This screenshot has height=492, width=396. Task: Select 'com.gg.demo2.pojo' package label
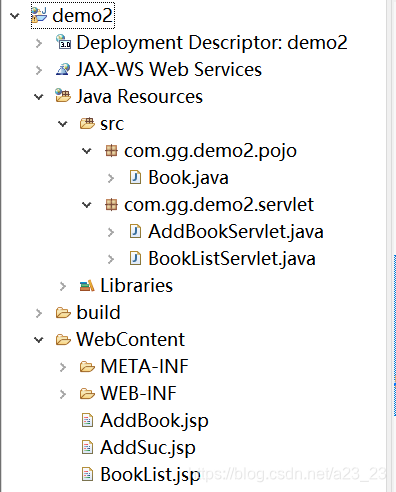tap(210, 151)
